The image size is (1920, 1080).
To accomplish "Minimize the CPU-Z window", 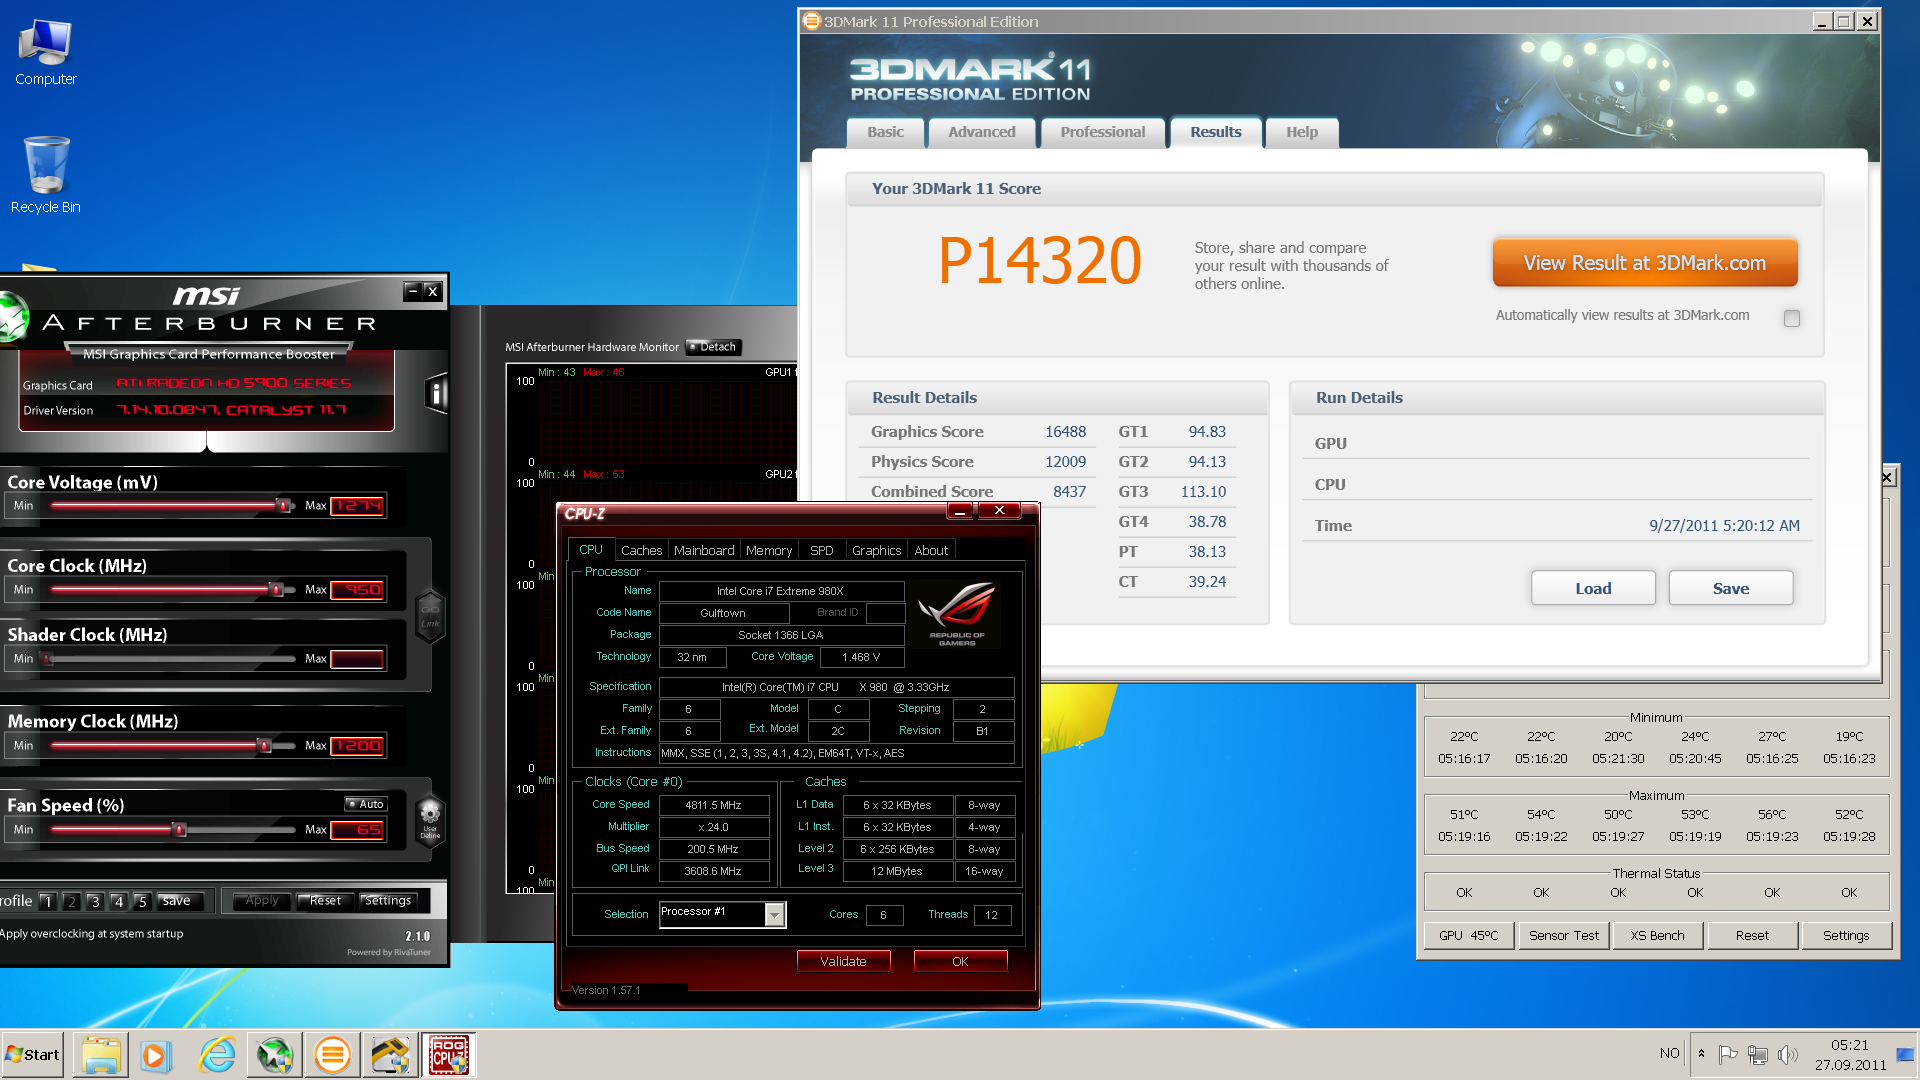I will tap(960, 511).
